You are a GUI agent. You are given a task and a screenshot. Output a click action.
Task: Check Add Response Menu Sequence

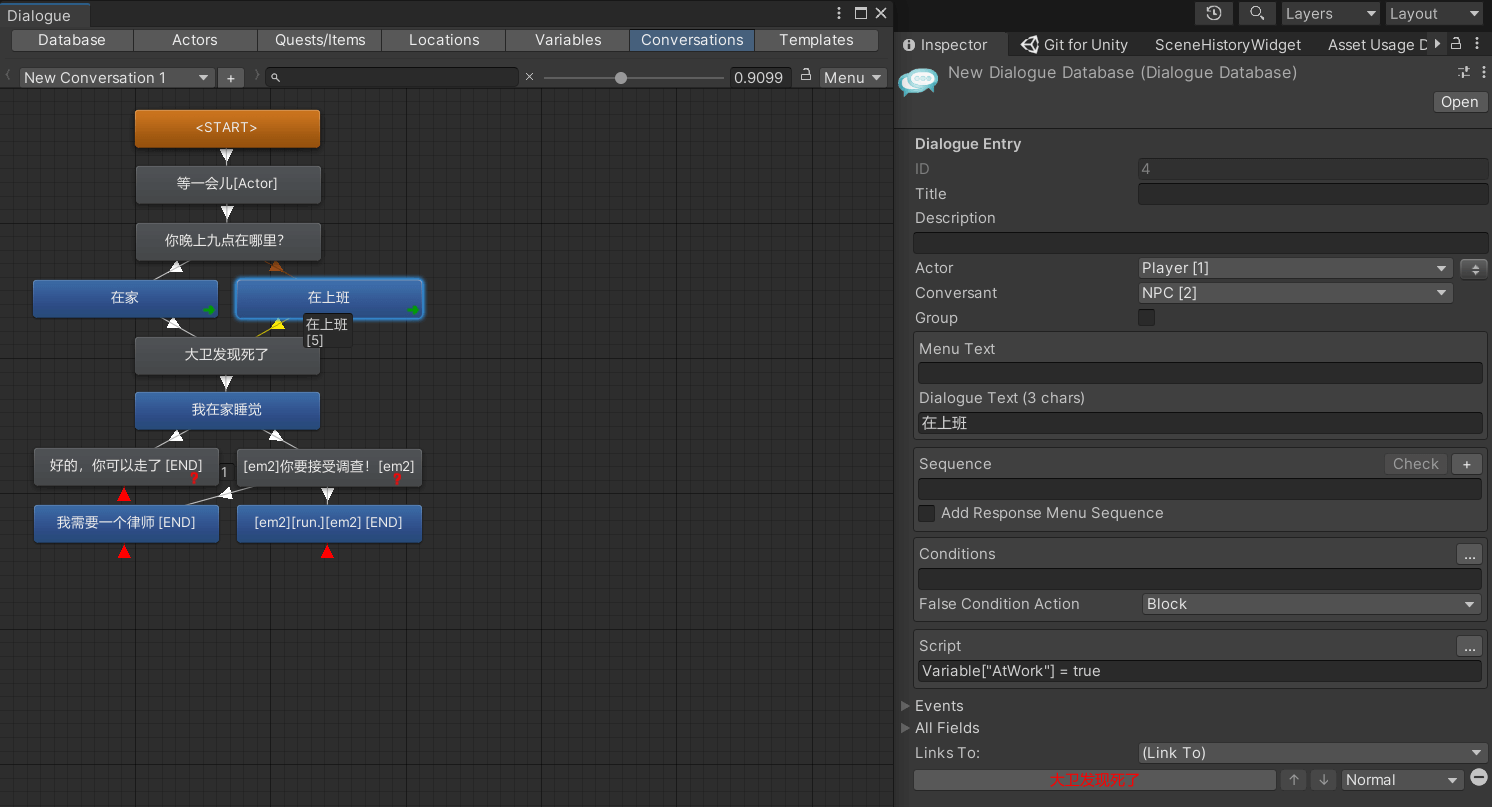pyautogui.click(x=927, y=513)
